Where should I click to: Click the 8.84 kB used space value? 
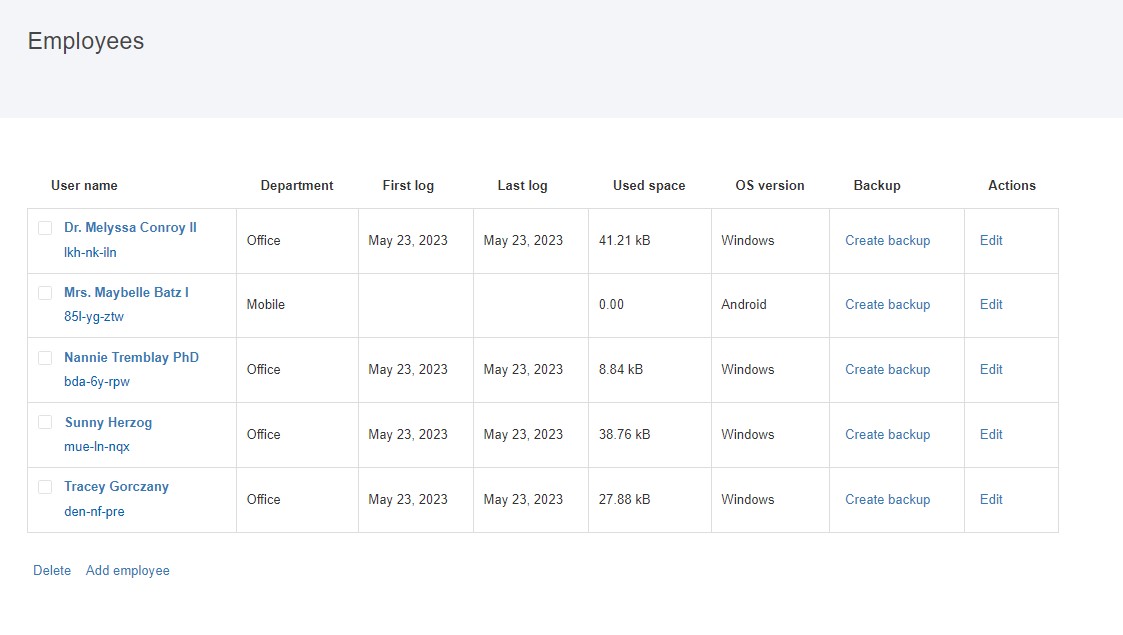[621, 369]
